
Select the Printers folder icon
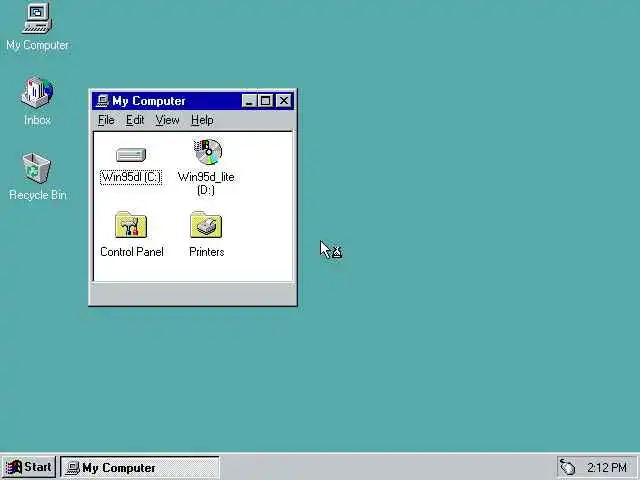pos(206,224)
